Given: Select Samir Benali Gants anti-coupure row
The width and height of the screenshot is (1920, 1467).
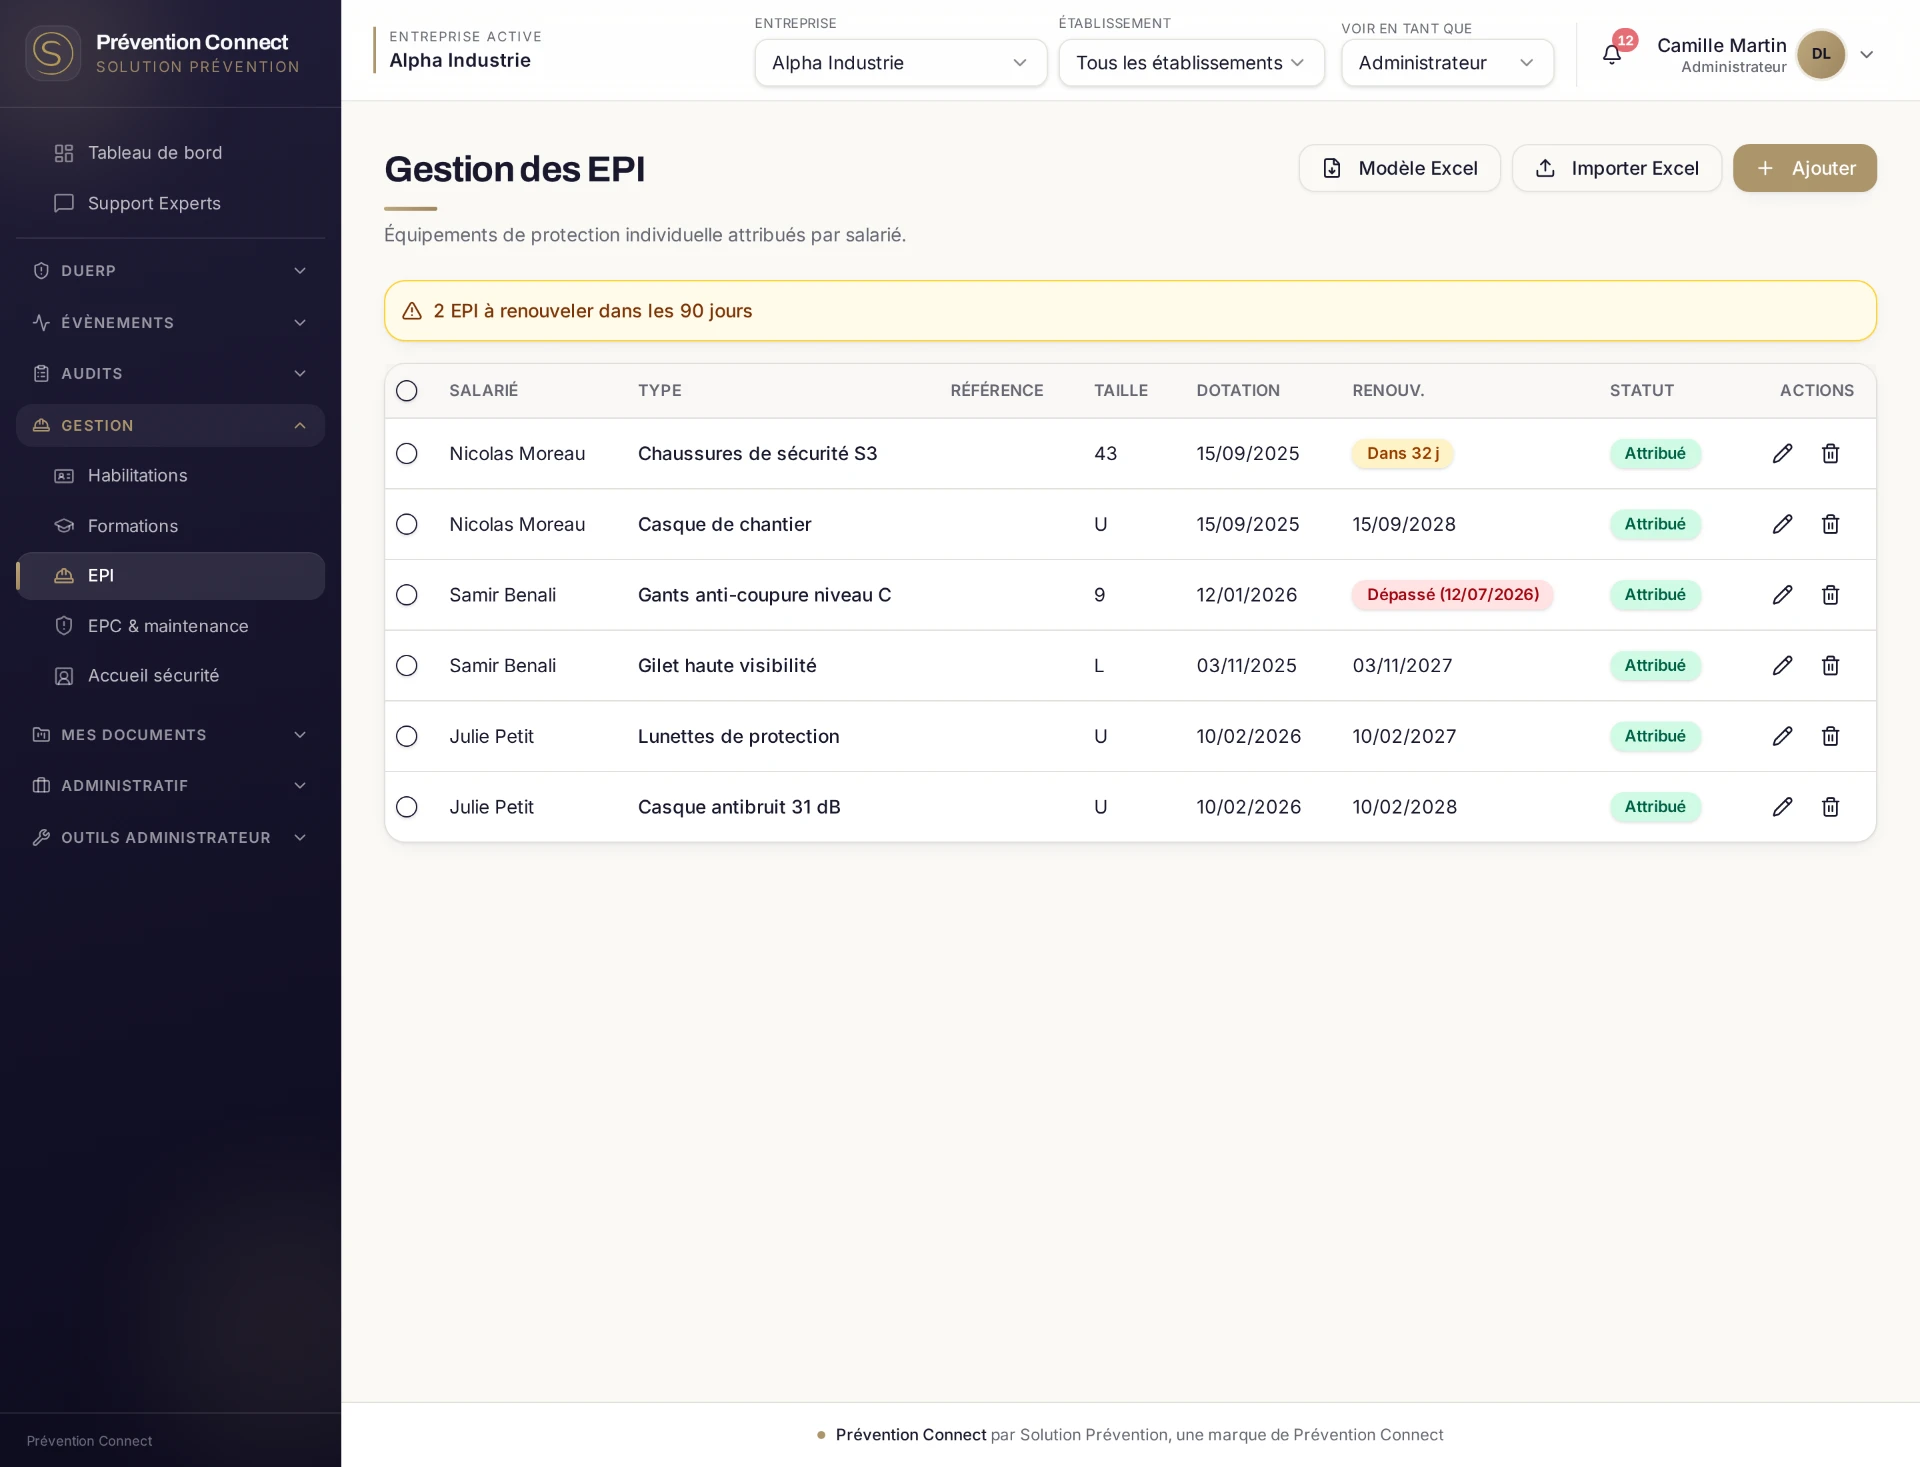Looking at the screenshot, I should (x=406, y=595).
